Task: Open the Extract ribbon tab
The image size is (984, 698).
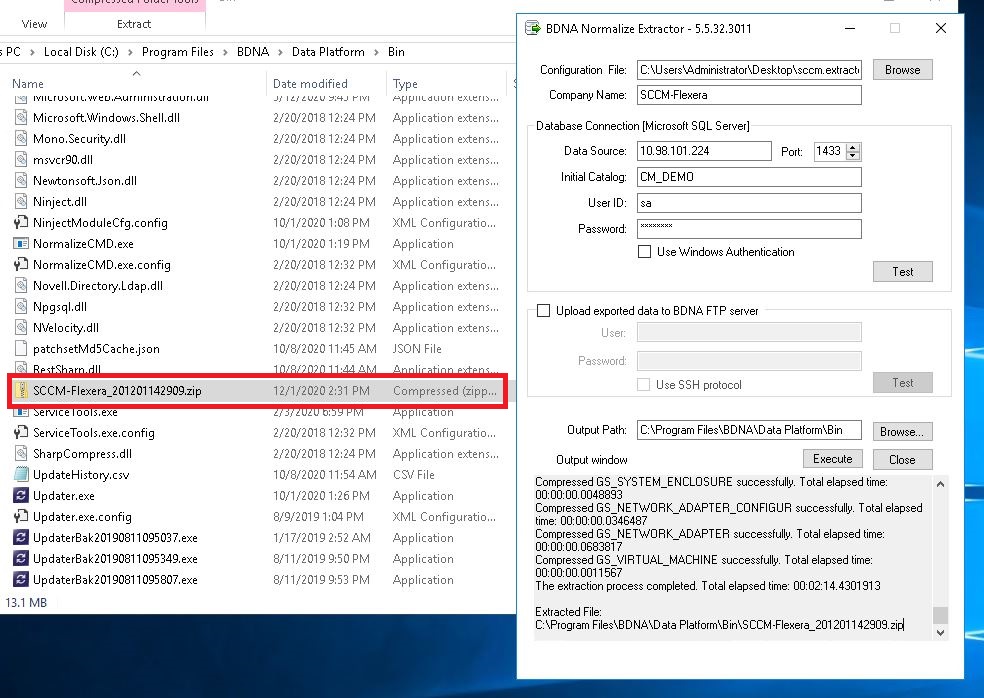Action: click(134, 24)
